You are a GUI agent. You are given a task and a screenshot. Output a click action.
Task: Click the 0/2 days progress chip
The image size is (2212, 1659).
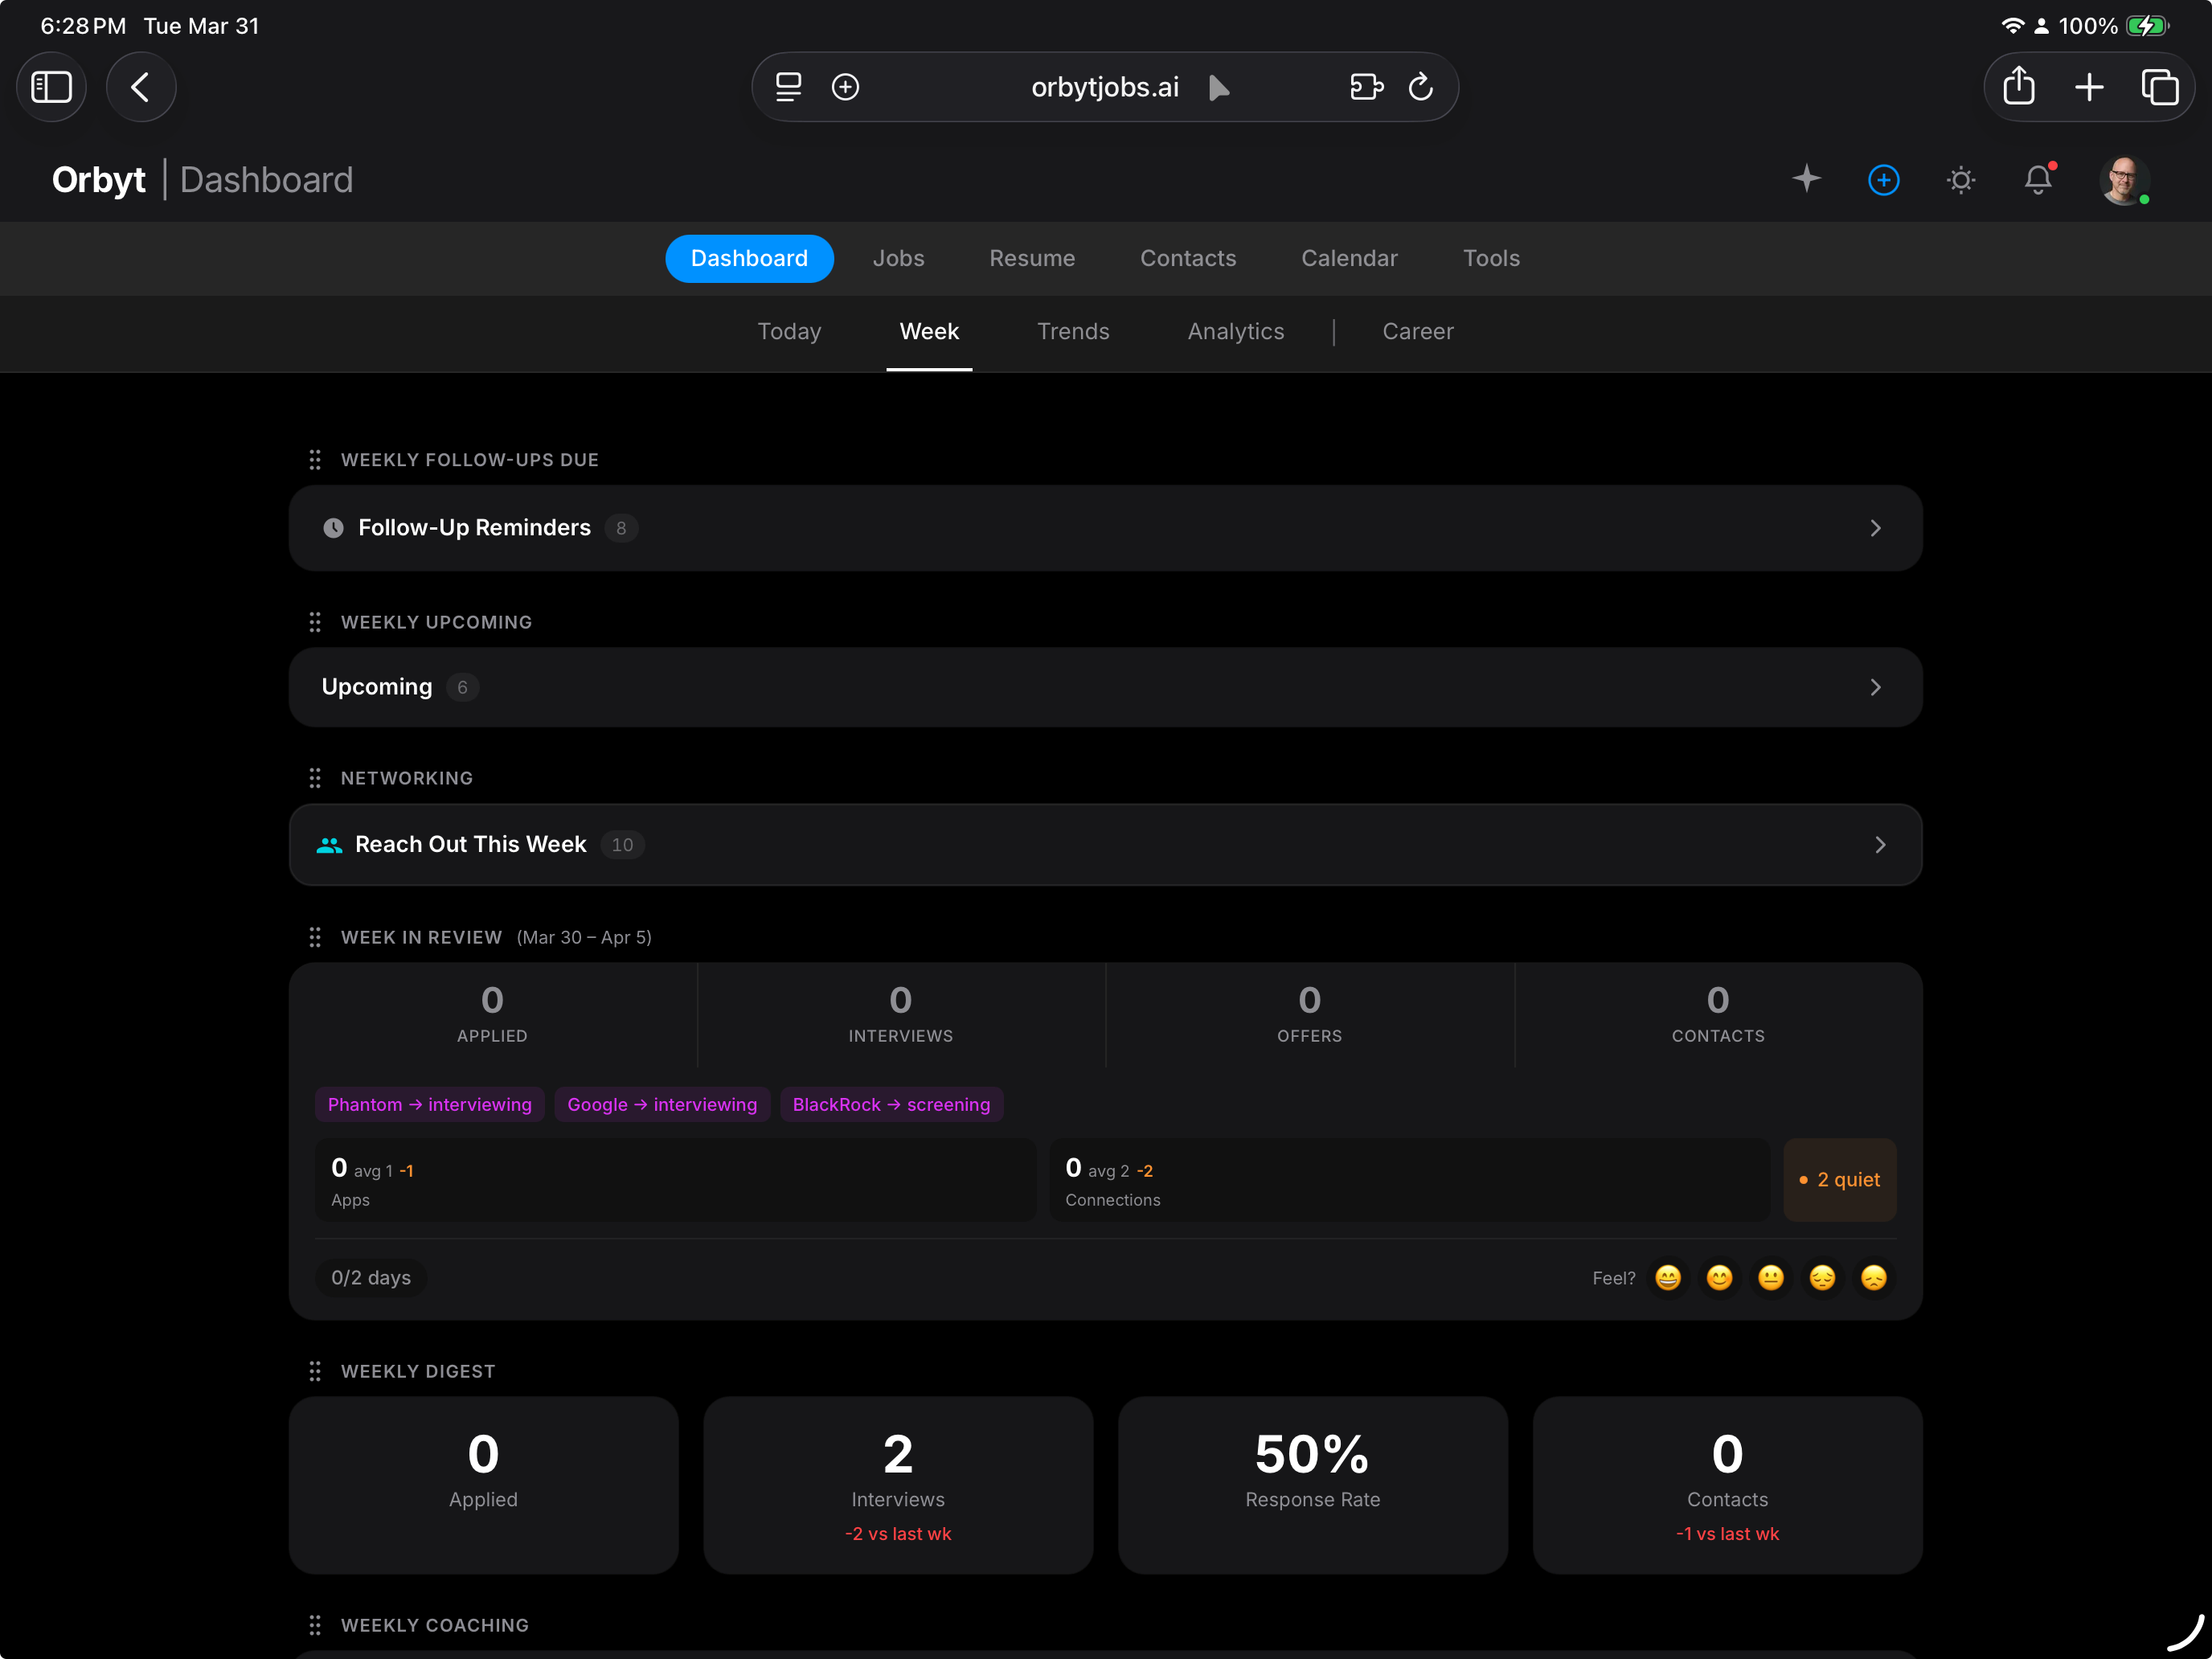(x=370, y=1277)
